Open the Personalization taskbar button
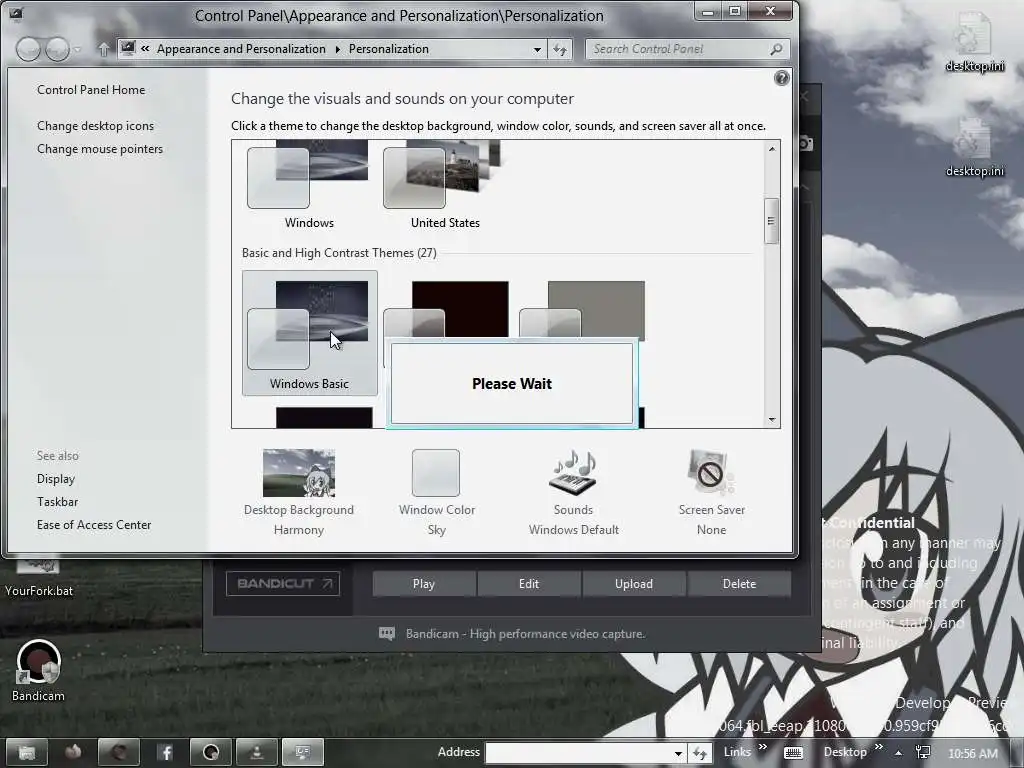1024x768 pixels. coord(302,752)
